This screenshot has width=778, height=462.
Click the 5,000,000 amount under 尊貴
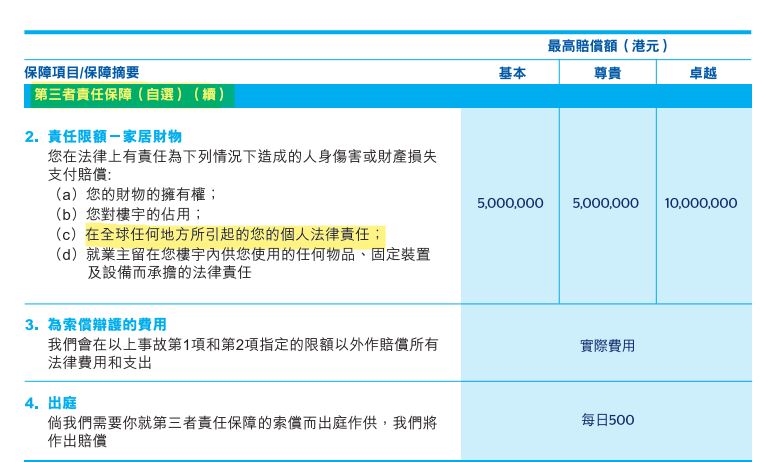[x=605, y=203]
